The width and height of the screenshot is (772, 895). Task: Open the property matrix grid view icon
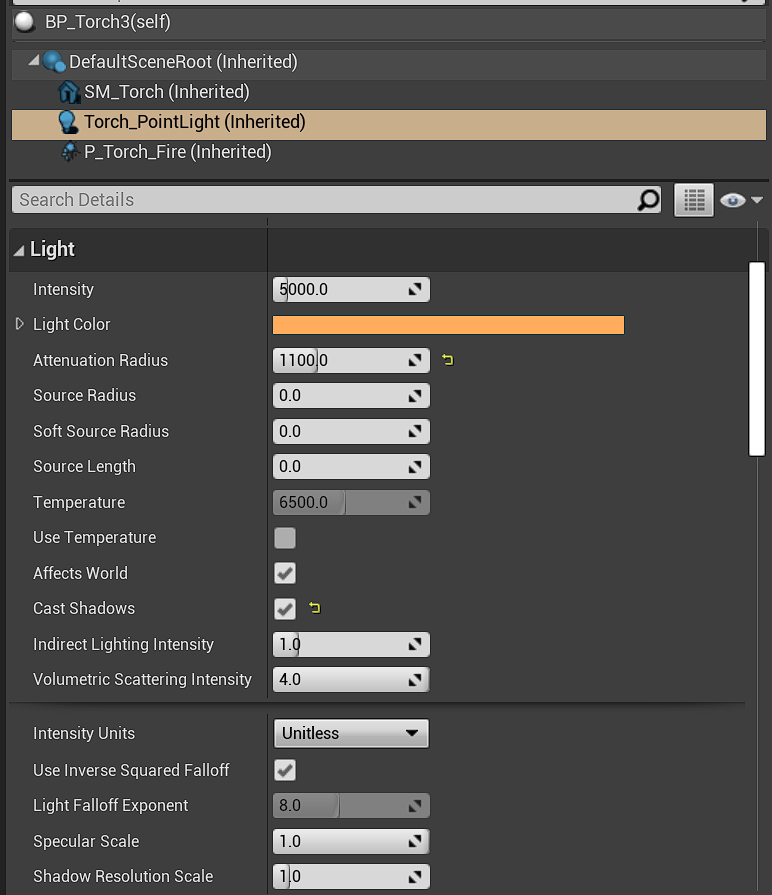point(694,200)
